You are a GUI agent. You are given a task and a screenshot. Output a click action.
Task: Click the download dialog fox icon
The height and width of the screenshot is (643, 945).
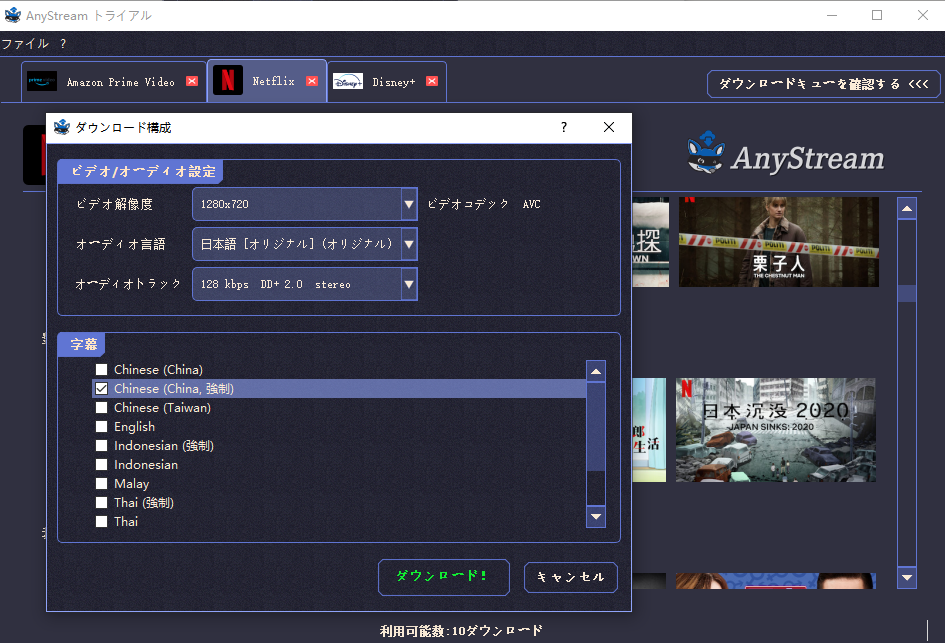point(61,127)
